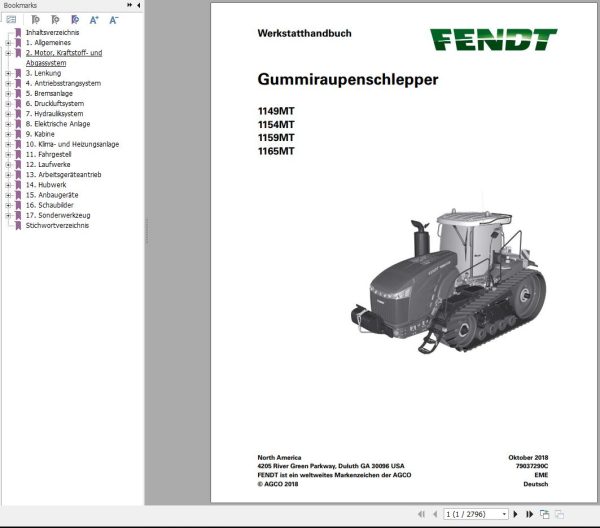Collapse the Bookmarks panel arrow
600x528 pixels.
pyautogui.click(x=138, y=5)
